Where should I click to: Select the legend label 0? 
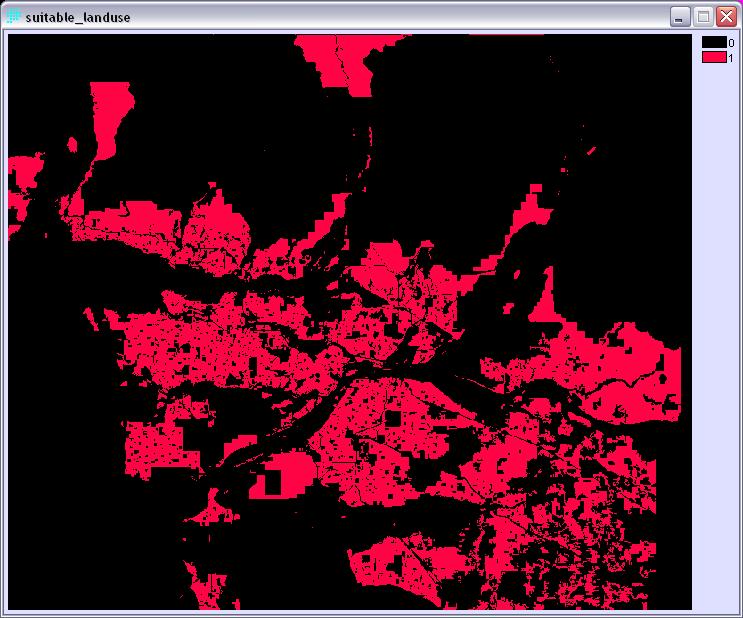(x=731, y=43)
